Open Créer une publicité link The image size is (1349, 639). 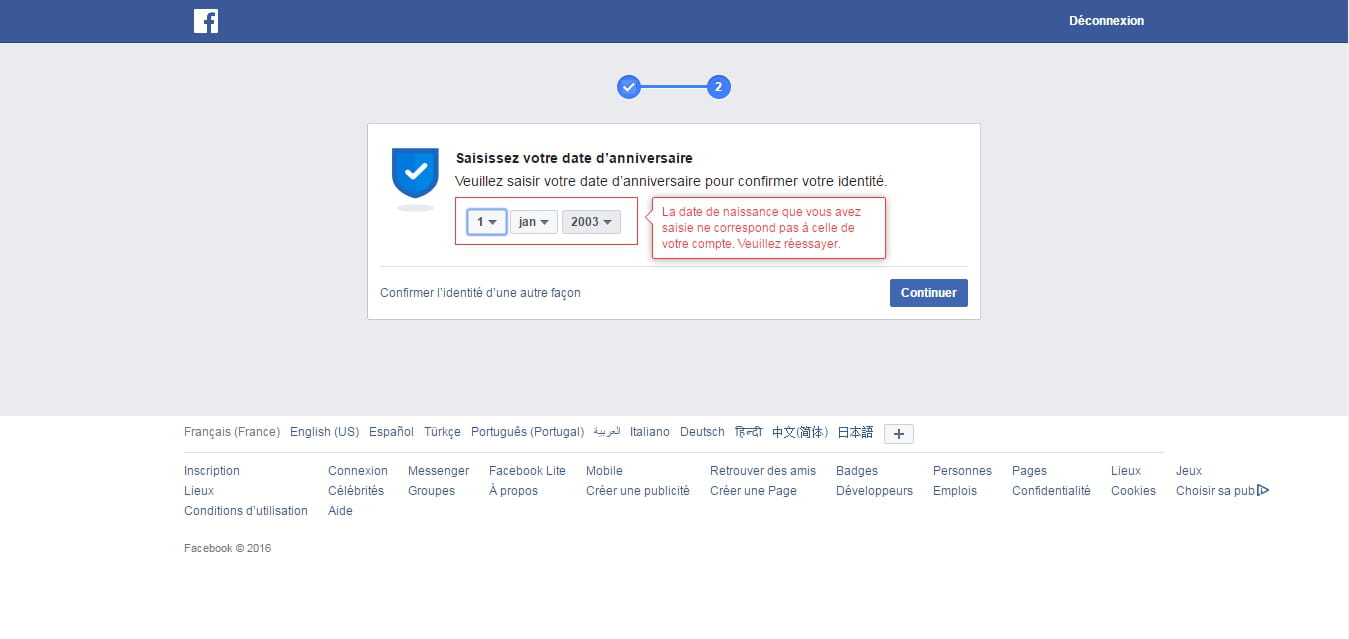coord(638,491)
